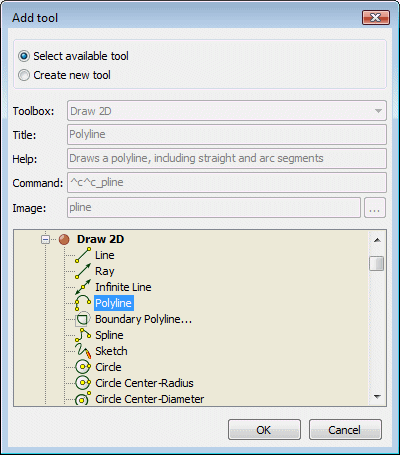Click scroll down arrow in tool list
Image resolution: width=400 pixels, height=455 pixels.
(377, 397)
